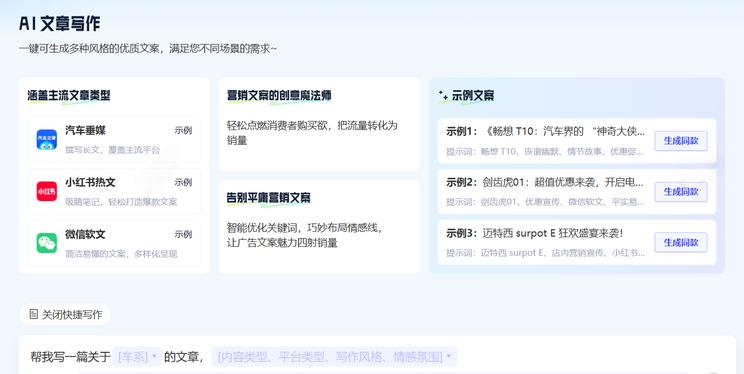
Task: Click the sparkle icon beside 示例文案
Action: point(443,95)
